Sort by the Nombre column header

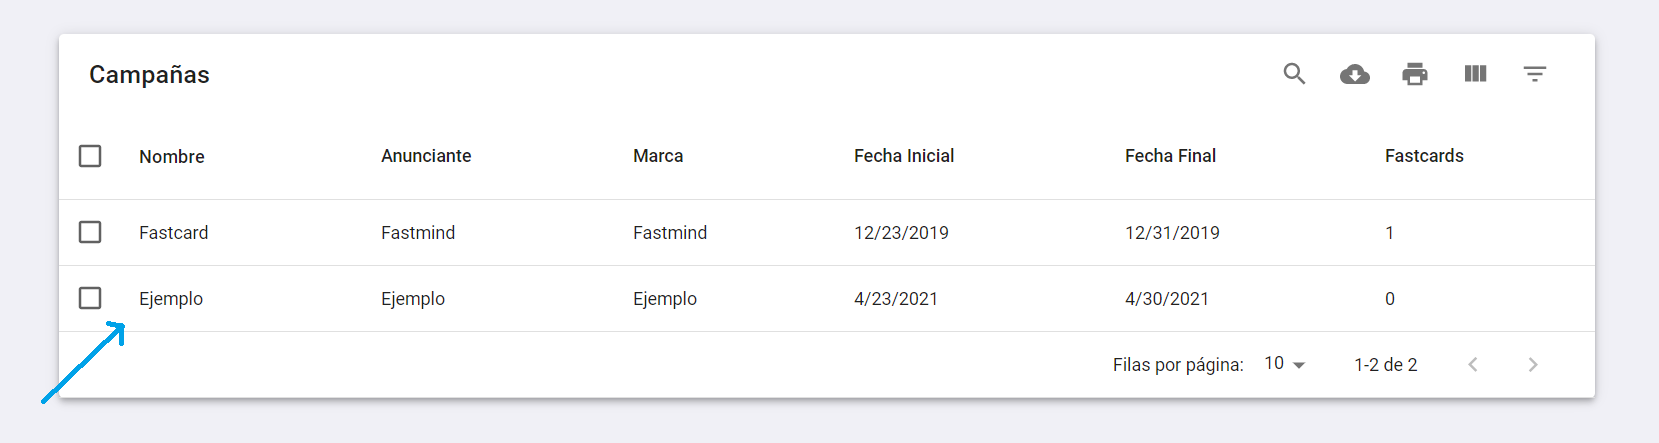coord(172,157)
